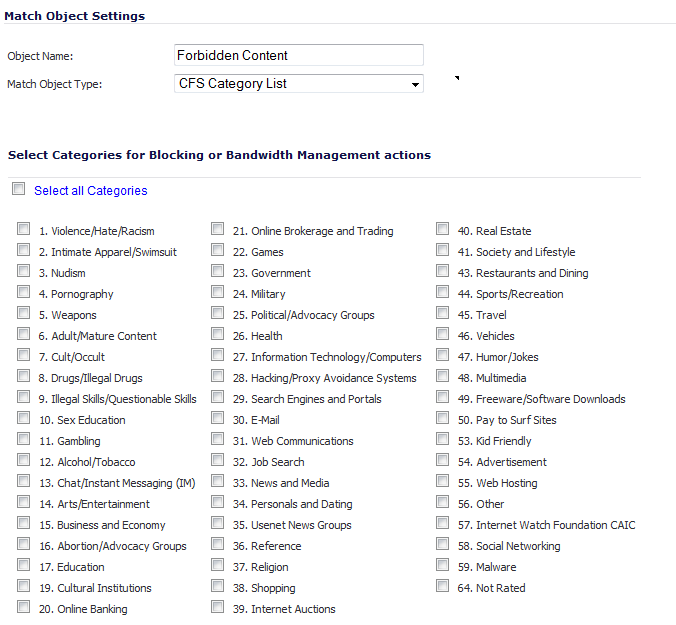Image resolution: width=676 pixels, height=625 pixels.
Task: Check Internet Watch Foundation CAIC checkbox
Action: click(x=442, y=523)
